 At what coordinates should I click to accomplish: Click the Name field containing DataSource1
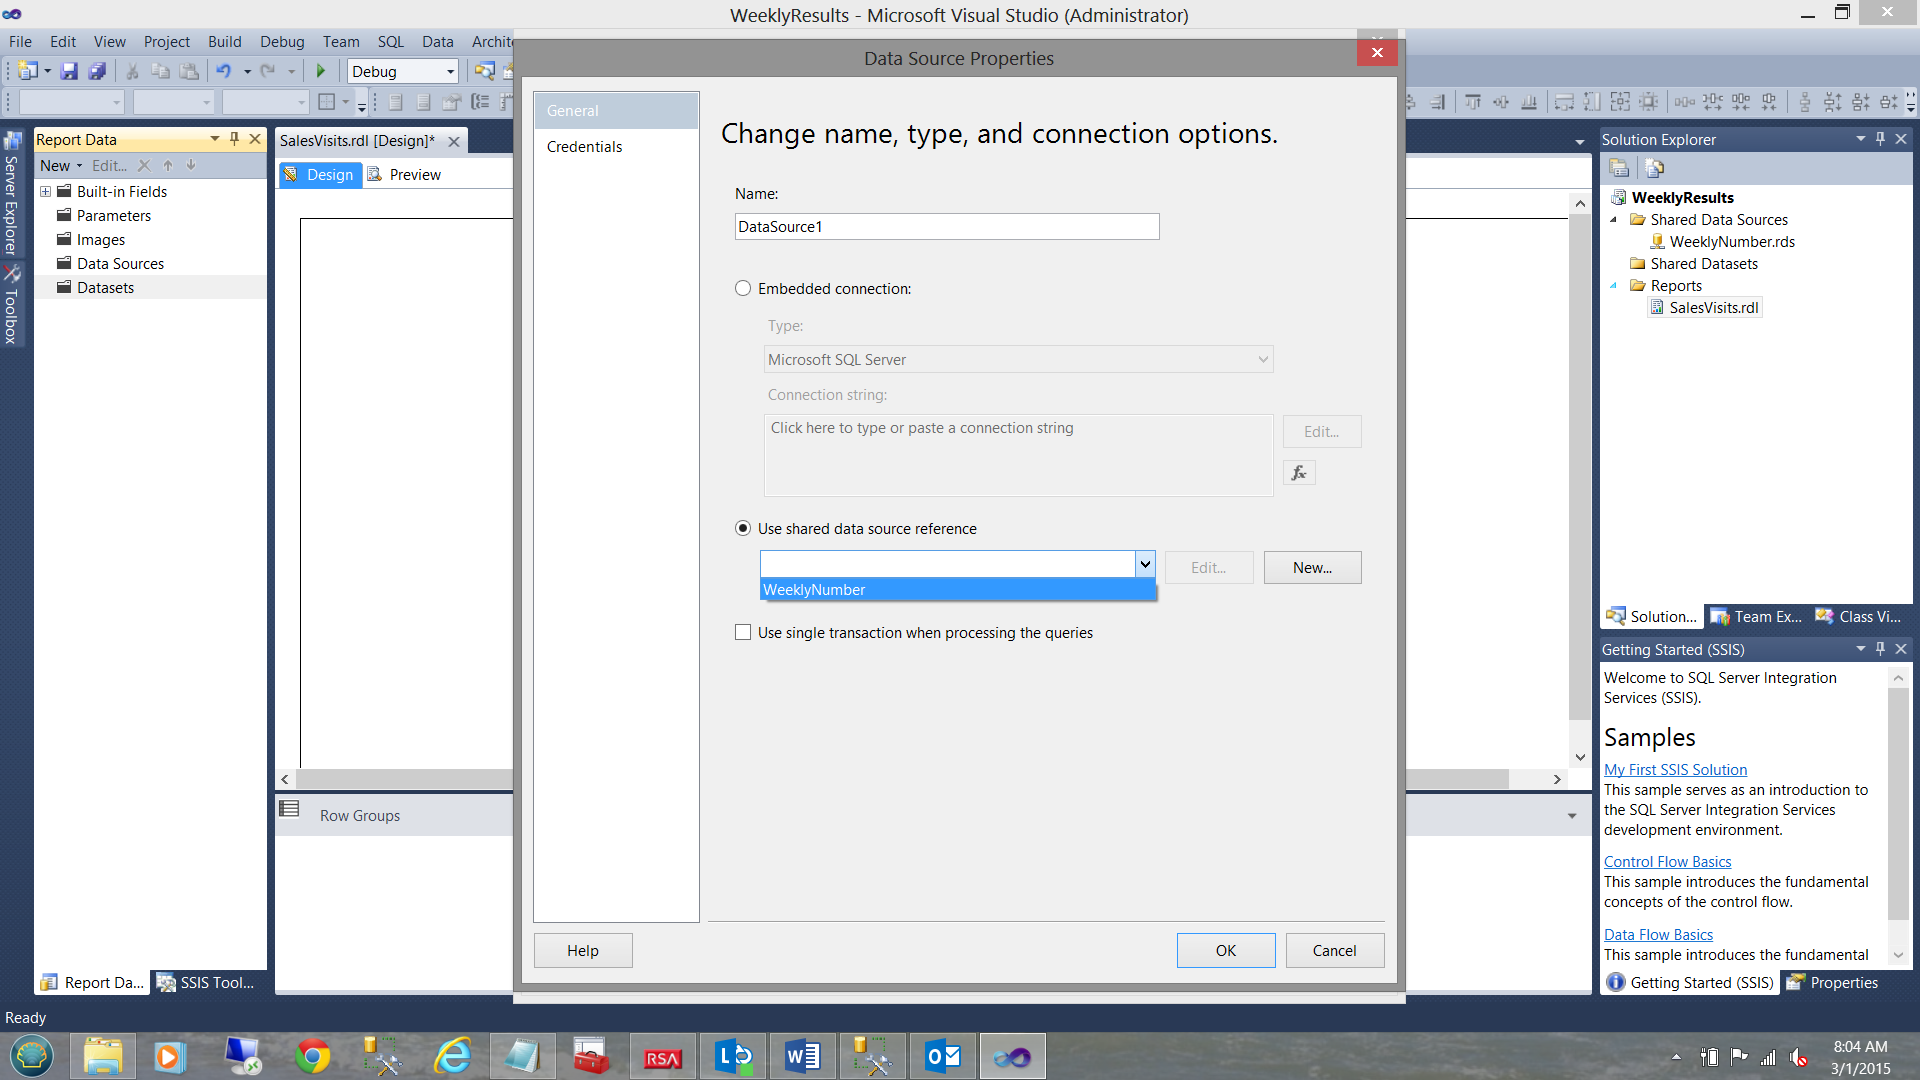(x=946, y=227)
